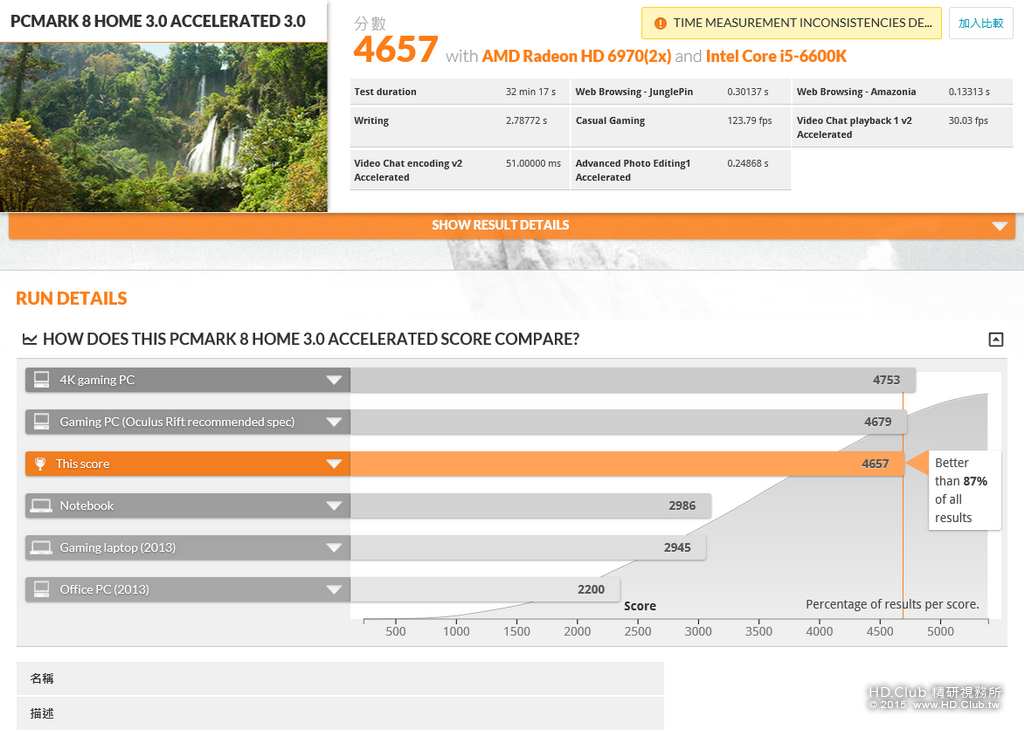The width and height of the screenshot is (1024, 730).
Task: Click the chart icon beside the score comparison heading
Action: pyautogui.click(x=29, y=340)
